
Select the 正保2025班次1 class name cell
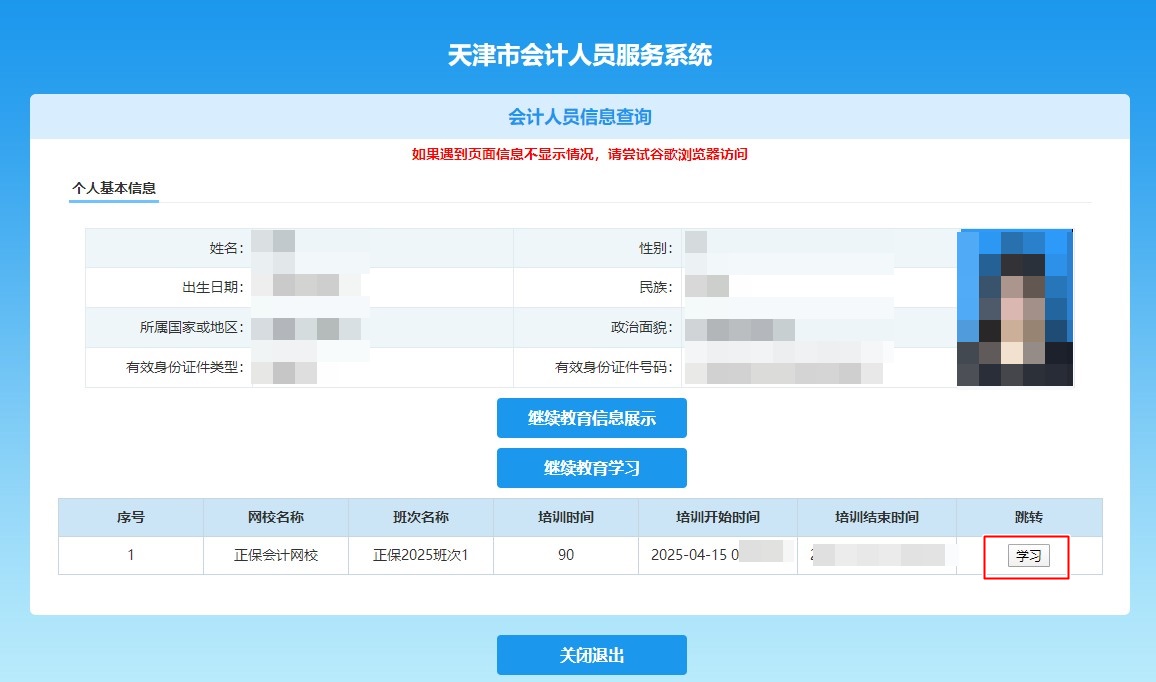[419, 555]
